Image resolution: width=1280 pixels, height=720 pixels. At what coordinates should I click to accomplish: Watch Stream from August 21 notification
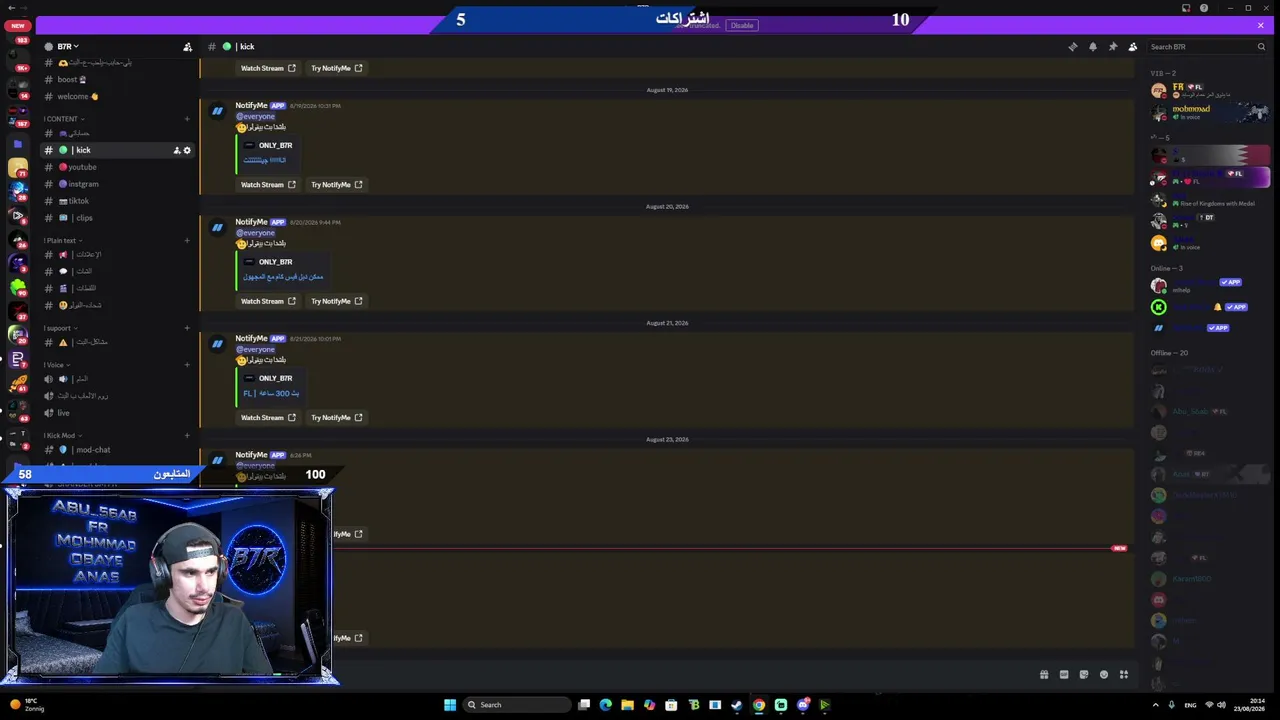pyautogui.click(x=268, y=418)
